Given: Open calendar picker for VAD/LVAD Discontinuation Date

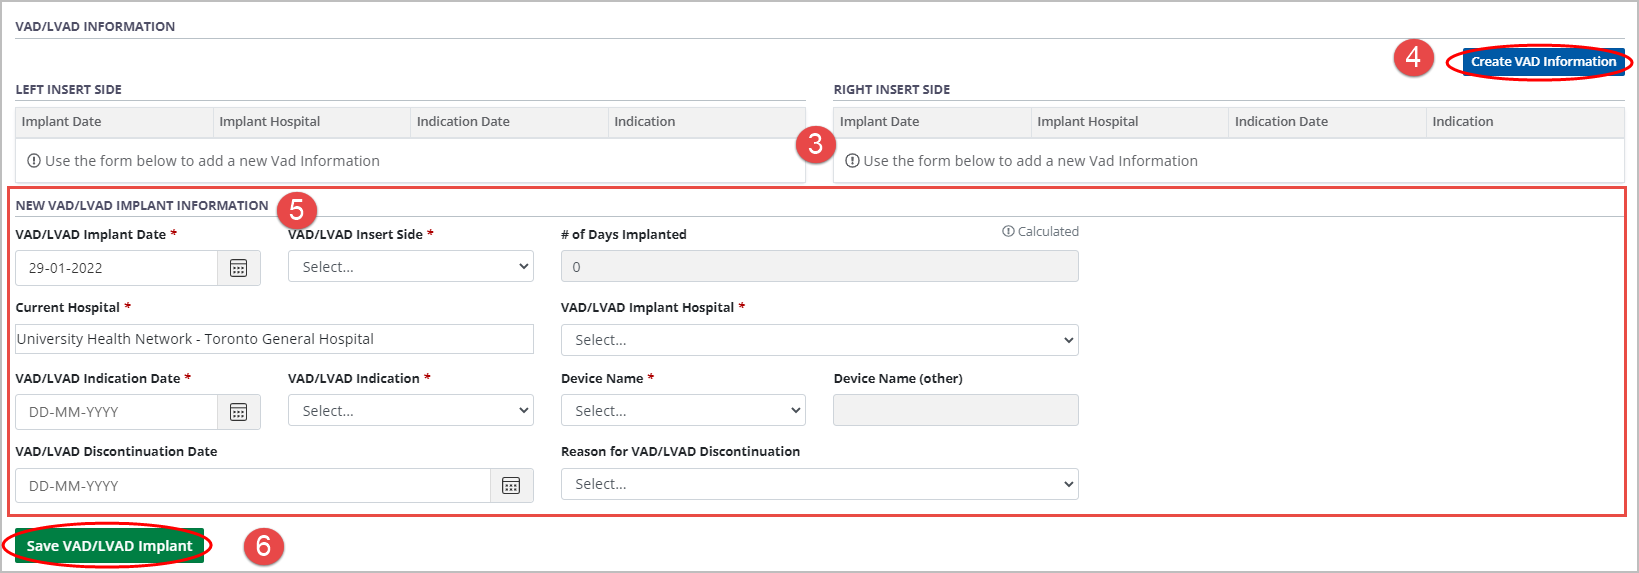Looking at the screenshot, I should pos(511,486).
